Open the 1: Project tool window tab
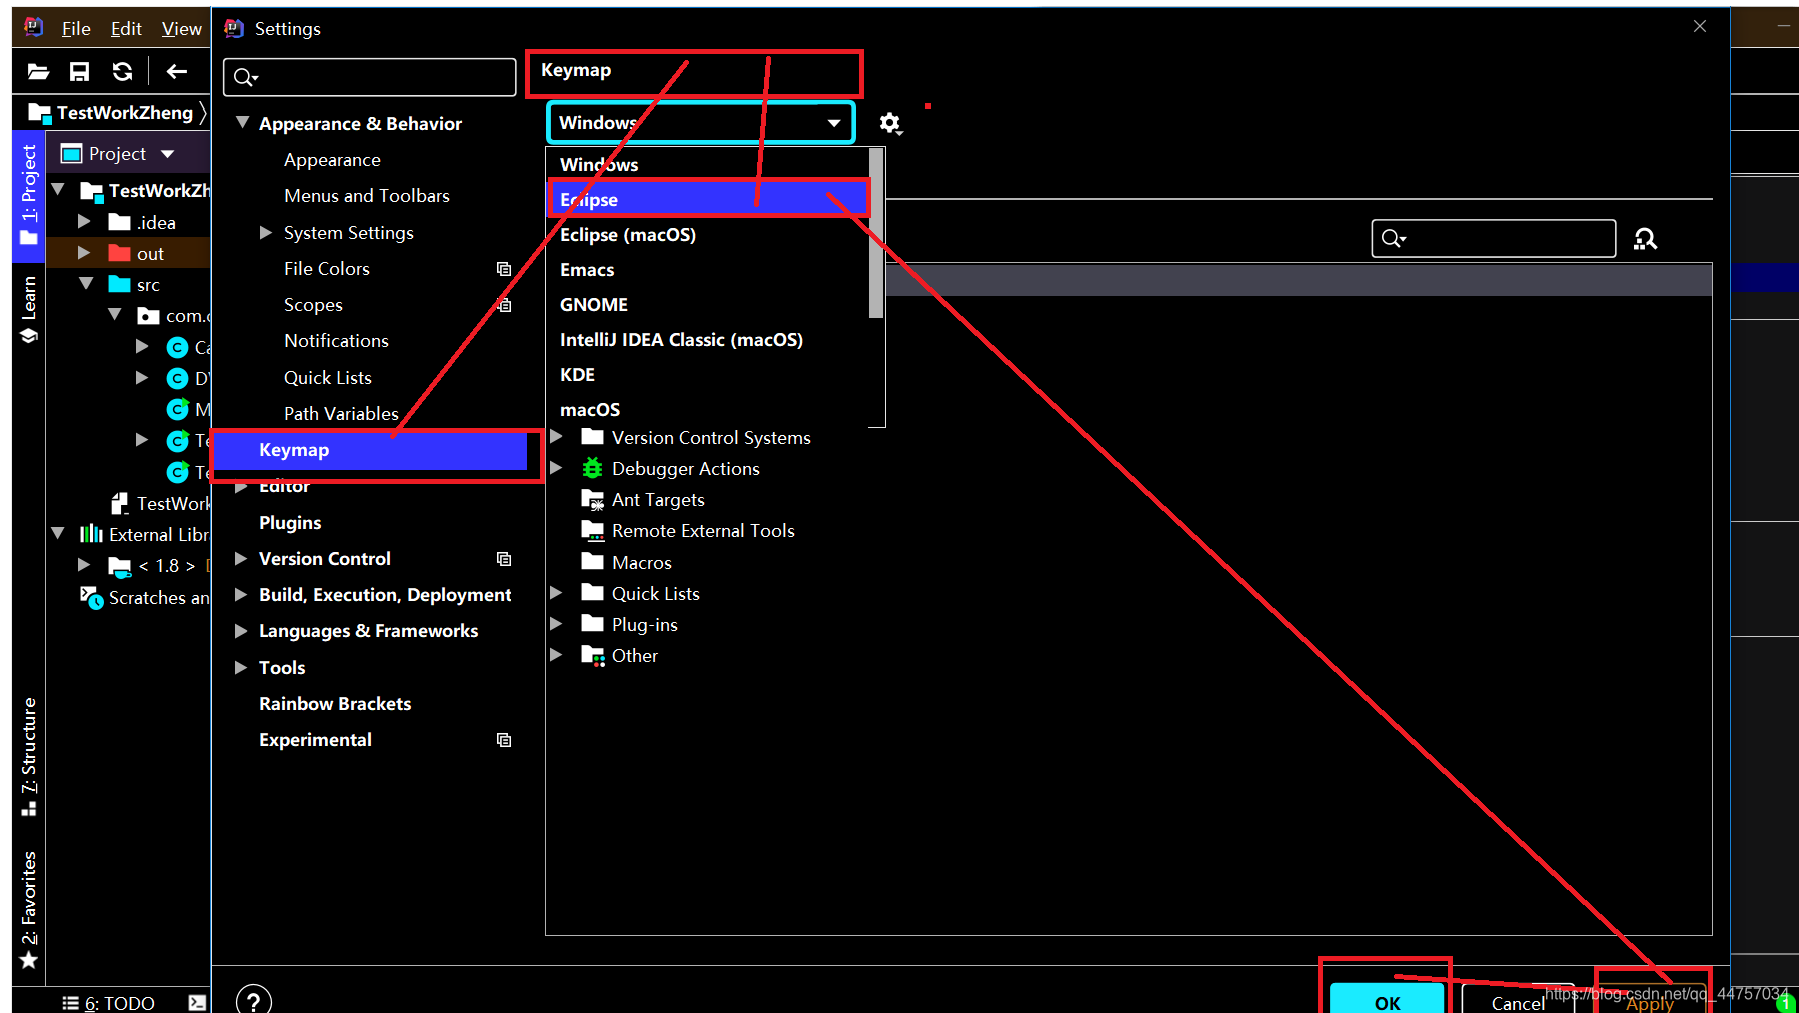The image size is (1799, 1013). pyautogui.click(x=29, y=194)
